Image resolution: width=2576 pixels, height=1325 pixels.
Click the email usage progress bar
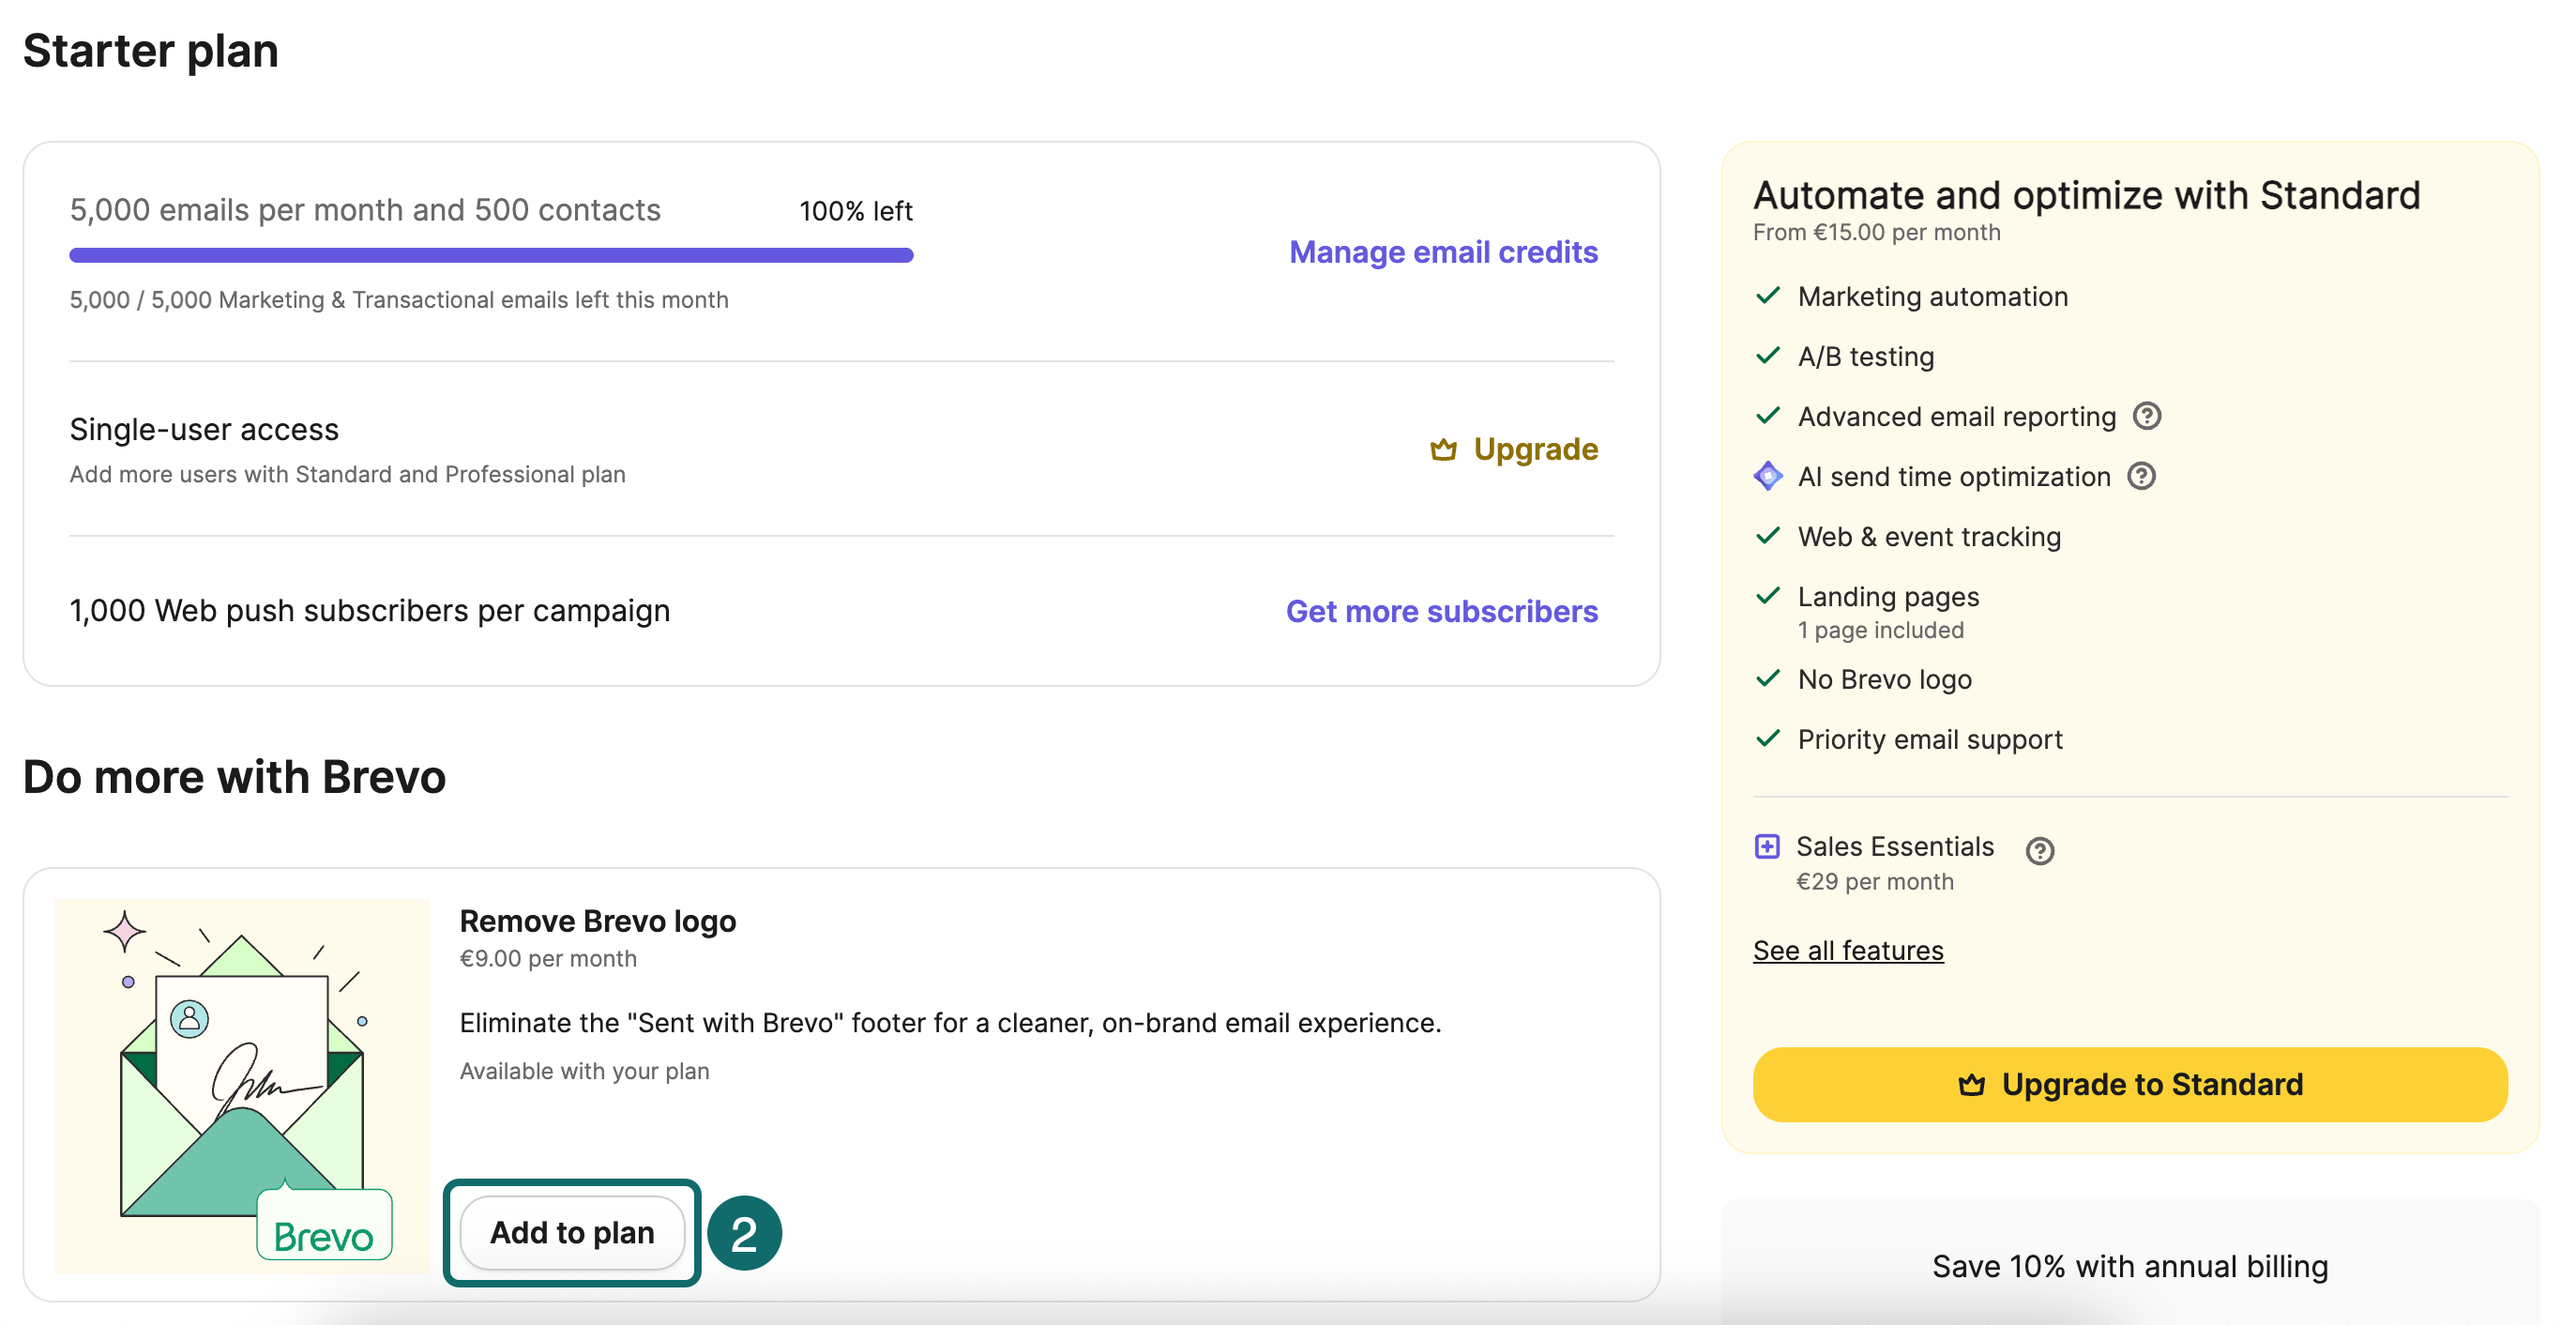(x=491, y=255)
